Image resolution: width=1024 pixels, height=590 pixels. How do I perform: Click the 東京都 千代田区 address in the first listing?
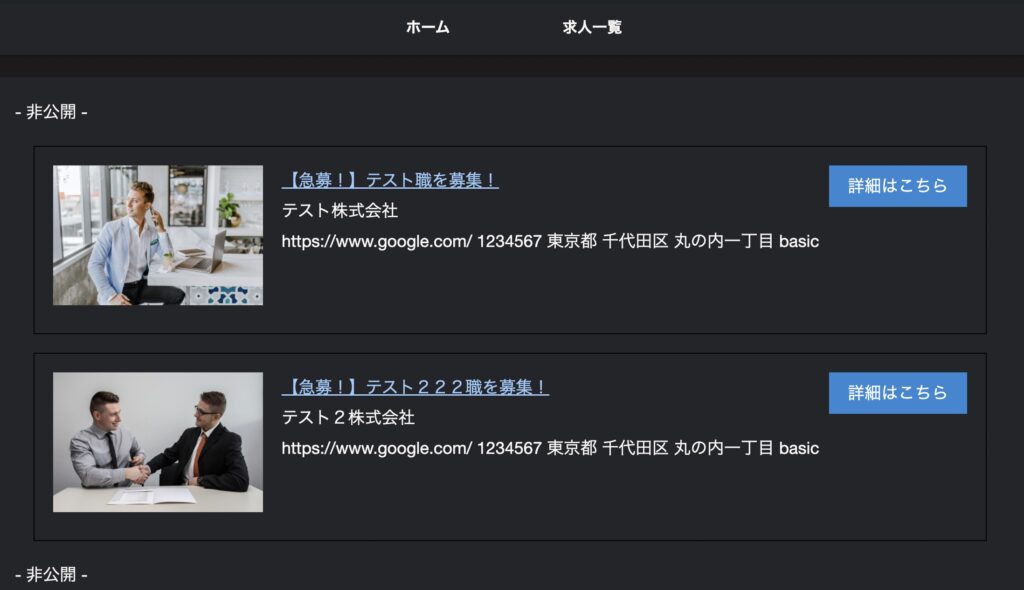point(607,241)
